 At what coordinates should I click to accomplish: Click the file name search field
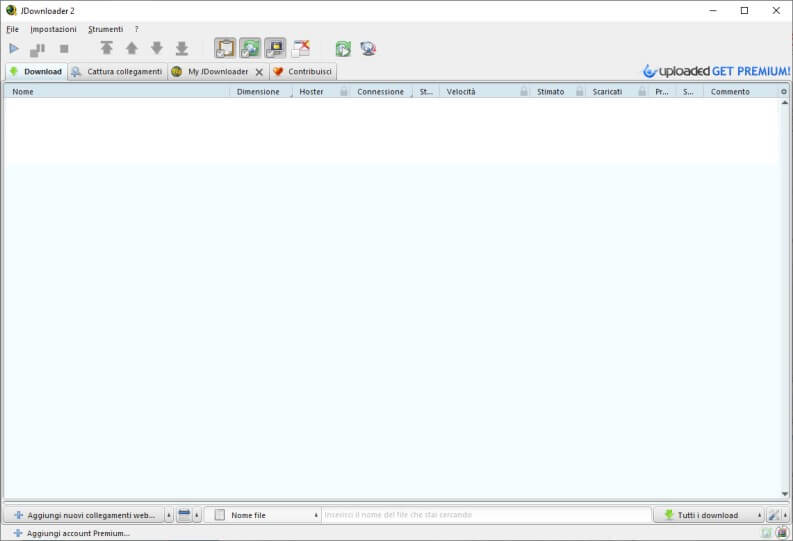point(487,515)
